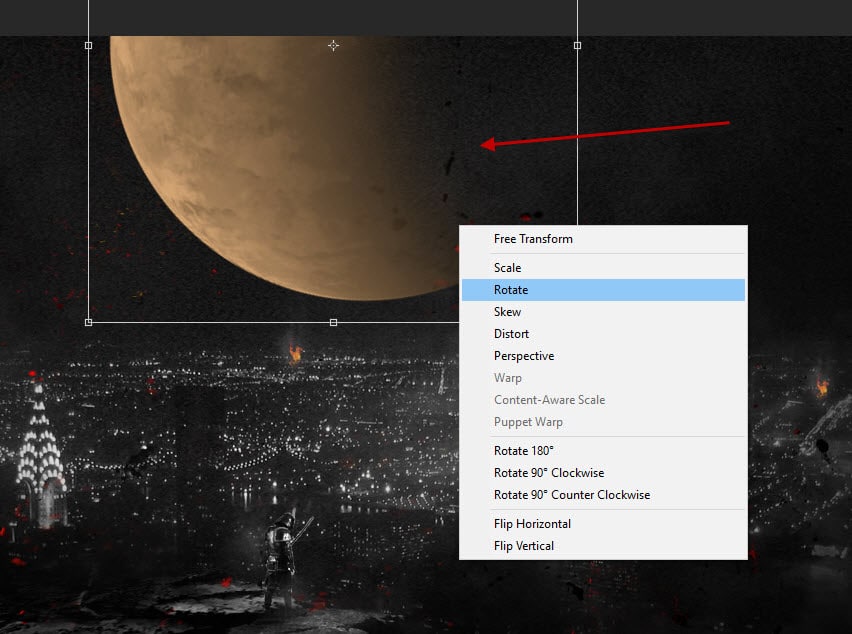Click the transform reference point crosshair
852x634 pixels.
pyautogui.click(x=333, y=45)
